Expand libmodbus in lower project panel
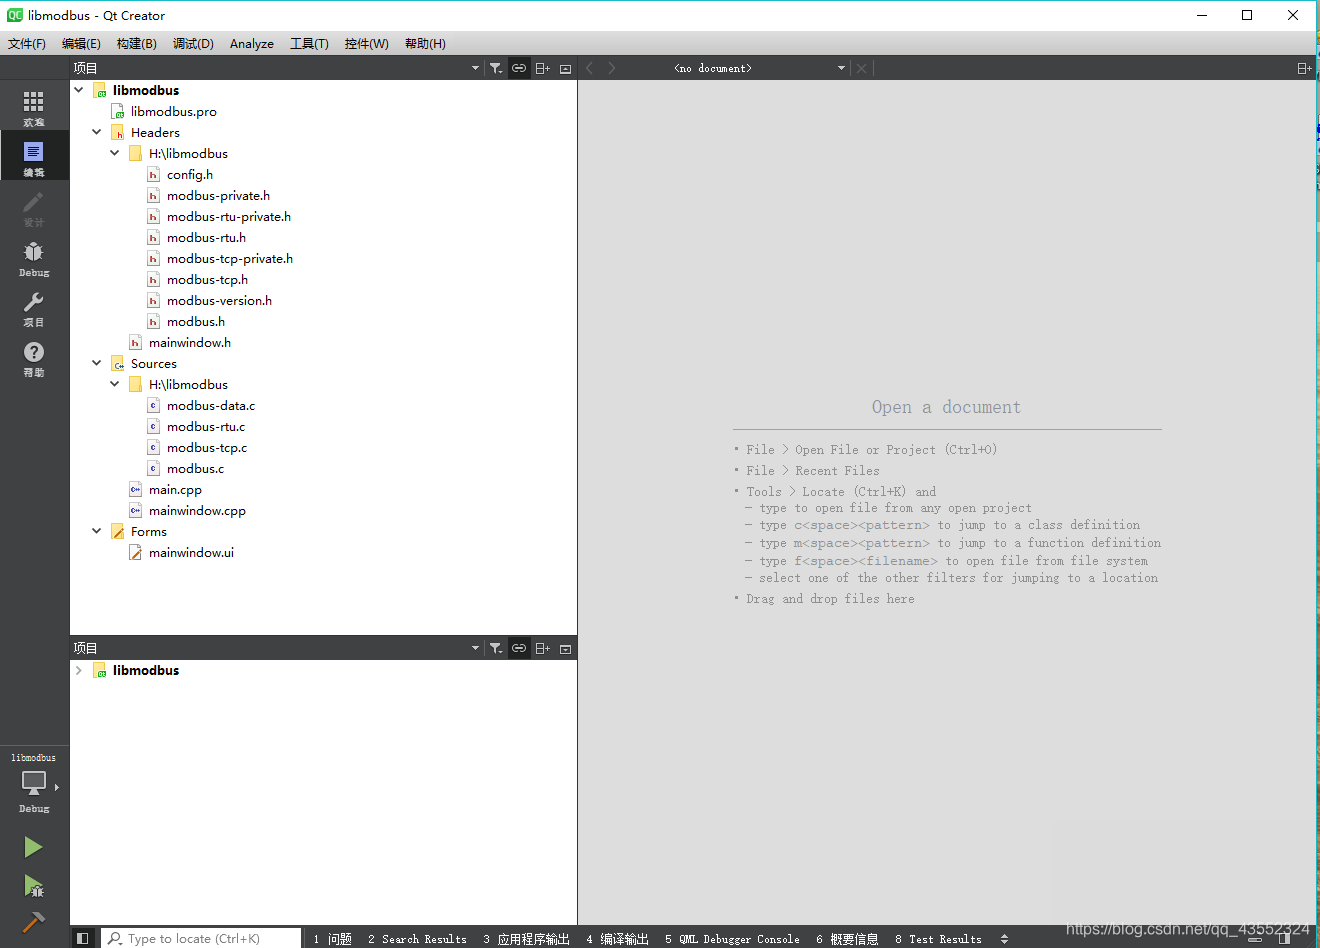Screen dimensions: 1320x948 79,670
